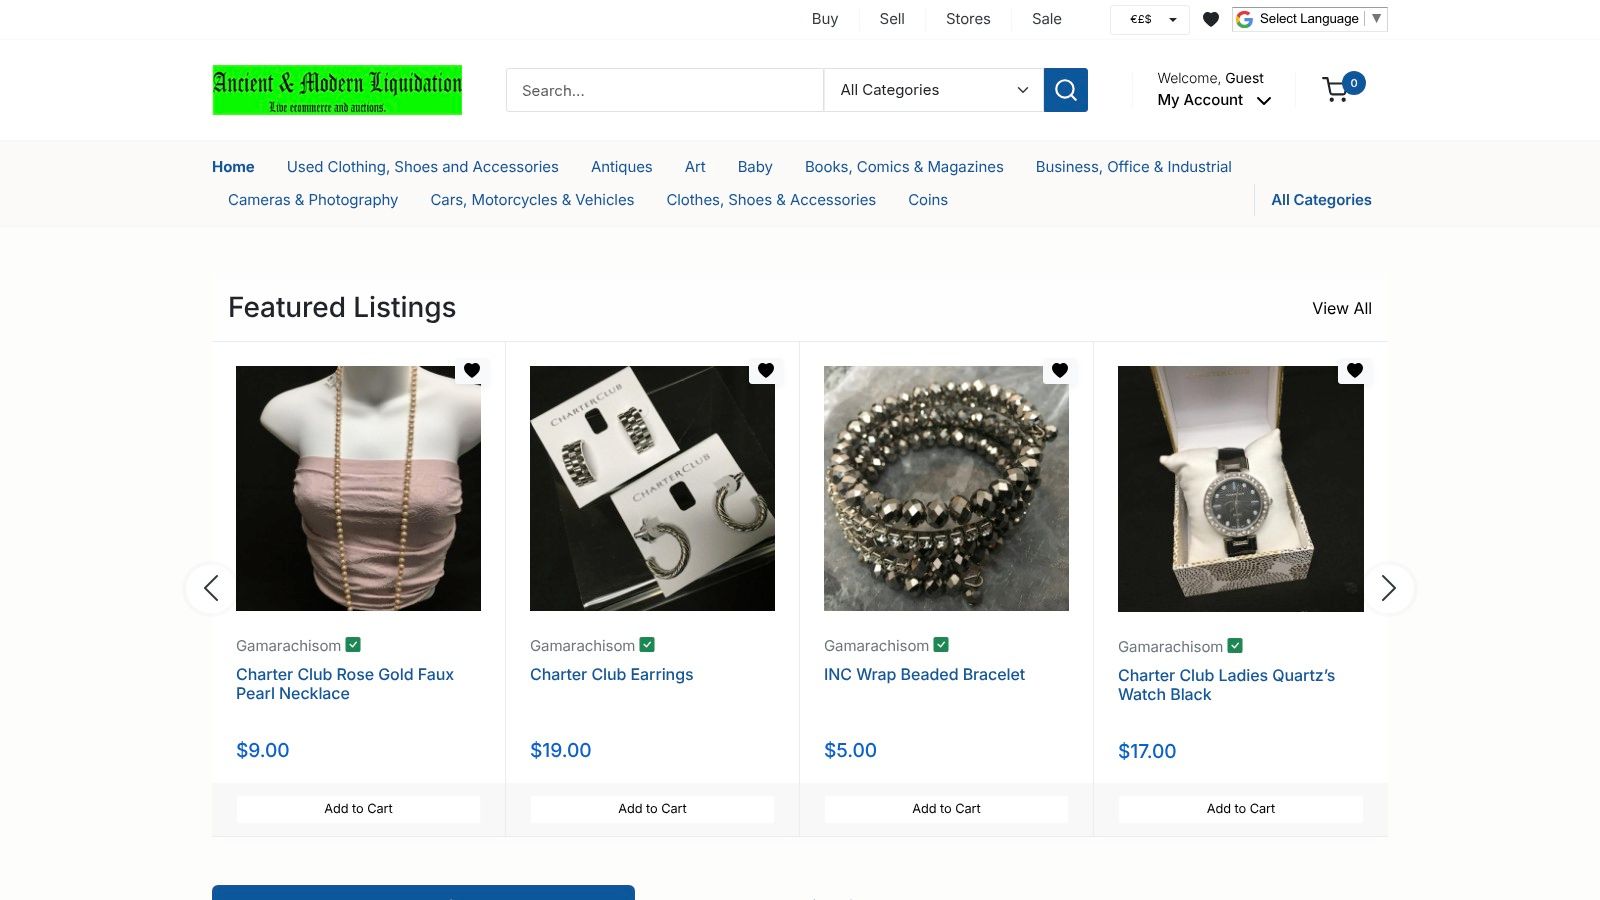This screenshot has height=900, width=1600.
Task: Open the currency selector dropdown
Action: tap(1150, 19)
